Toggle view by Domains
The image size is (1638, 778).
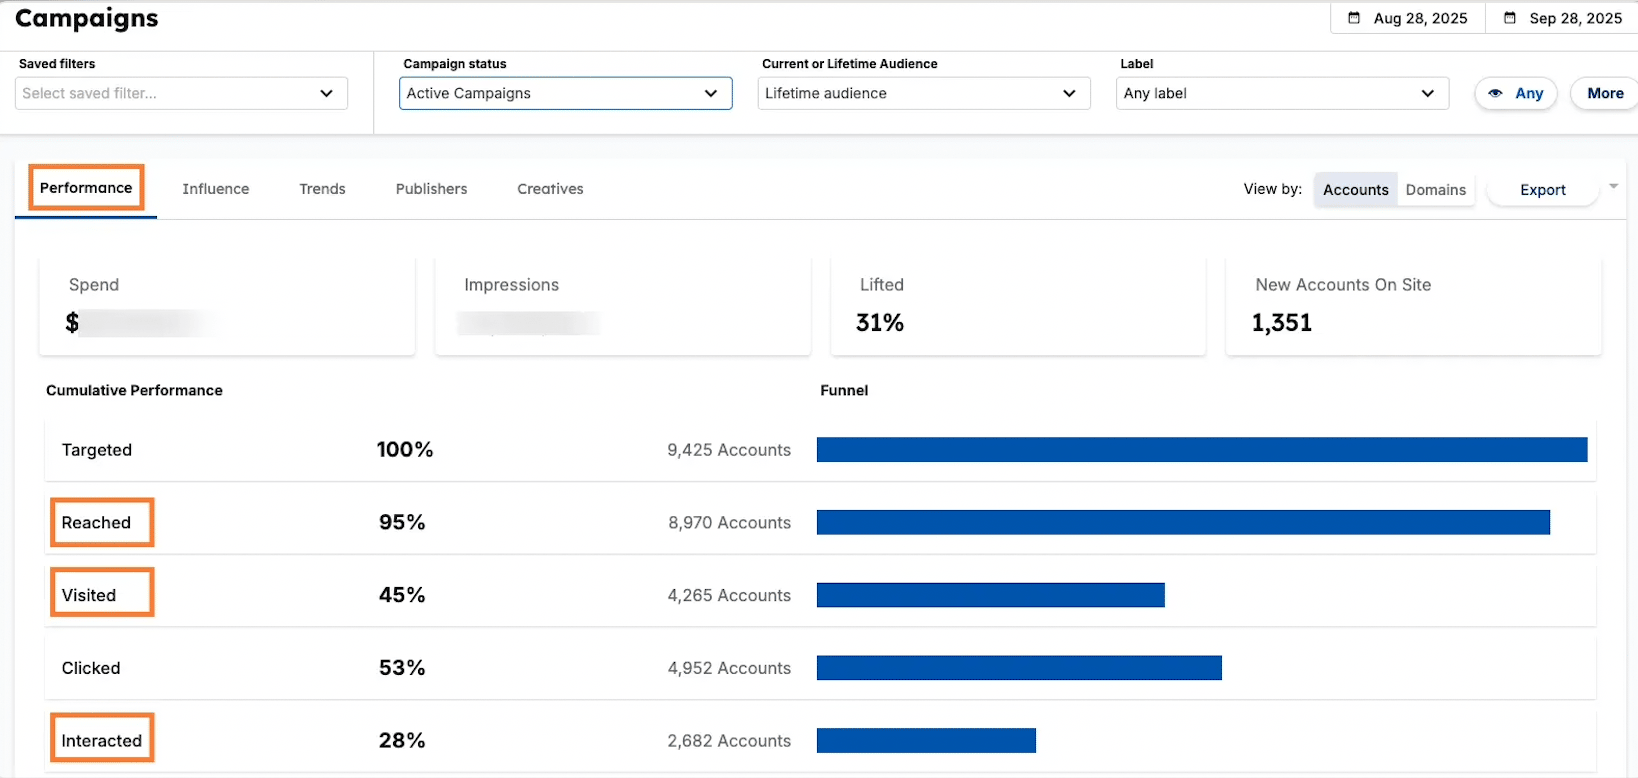click(x=1435, y=190)
